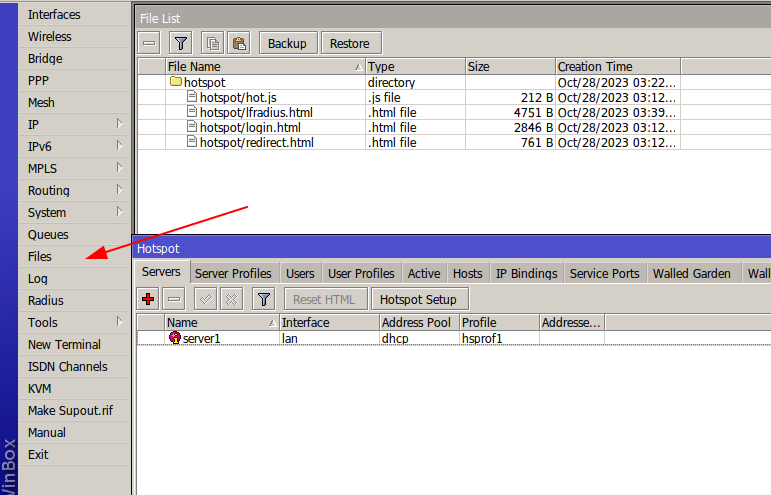
Task: Click the remove (minus) icon in Hotspot toolbar
Action: tap(174, 299)
